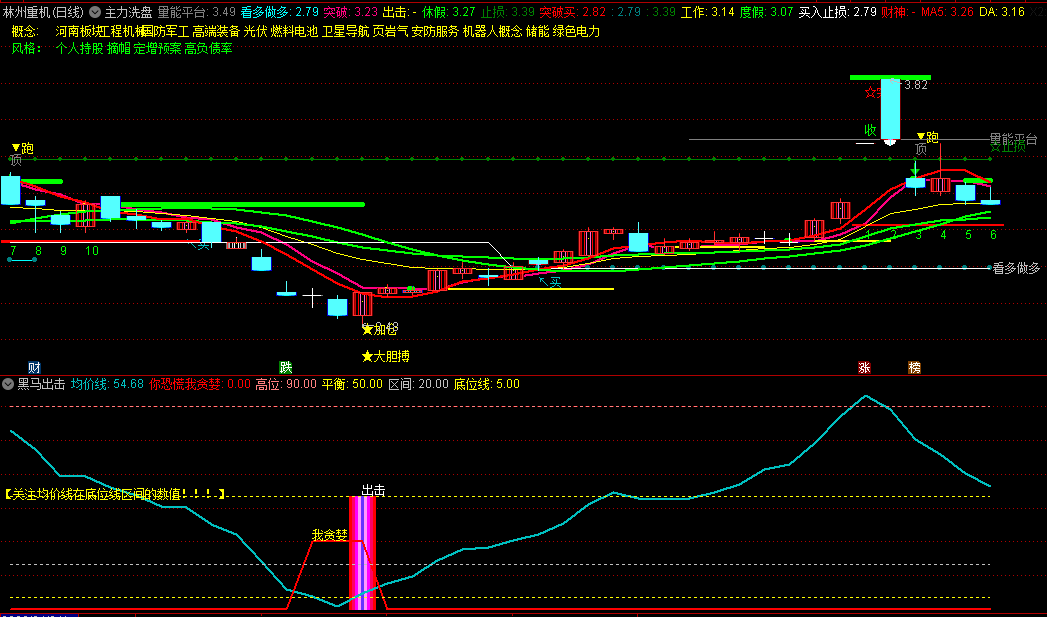The width and height of the screenshot is (1047, 617).
Task: Click the 区间: 20.00 value
Action: click(418, 384)
